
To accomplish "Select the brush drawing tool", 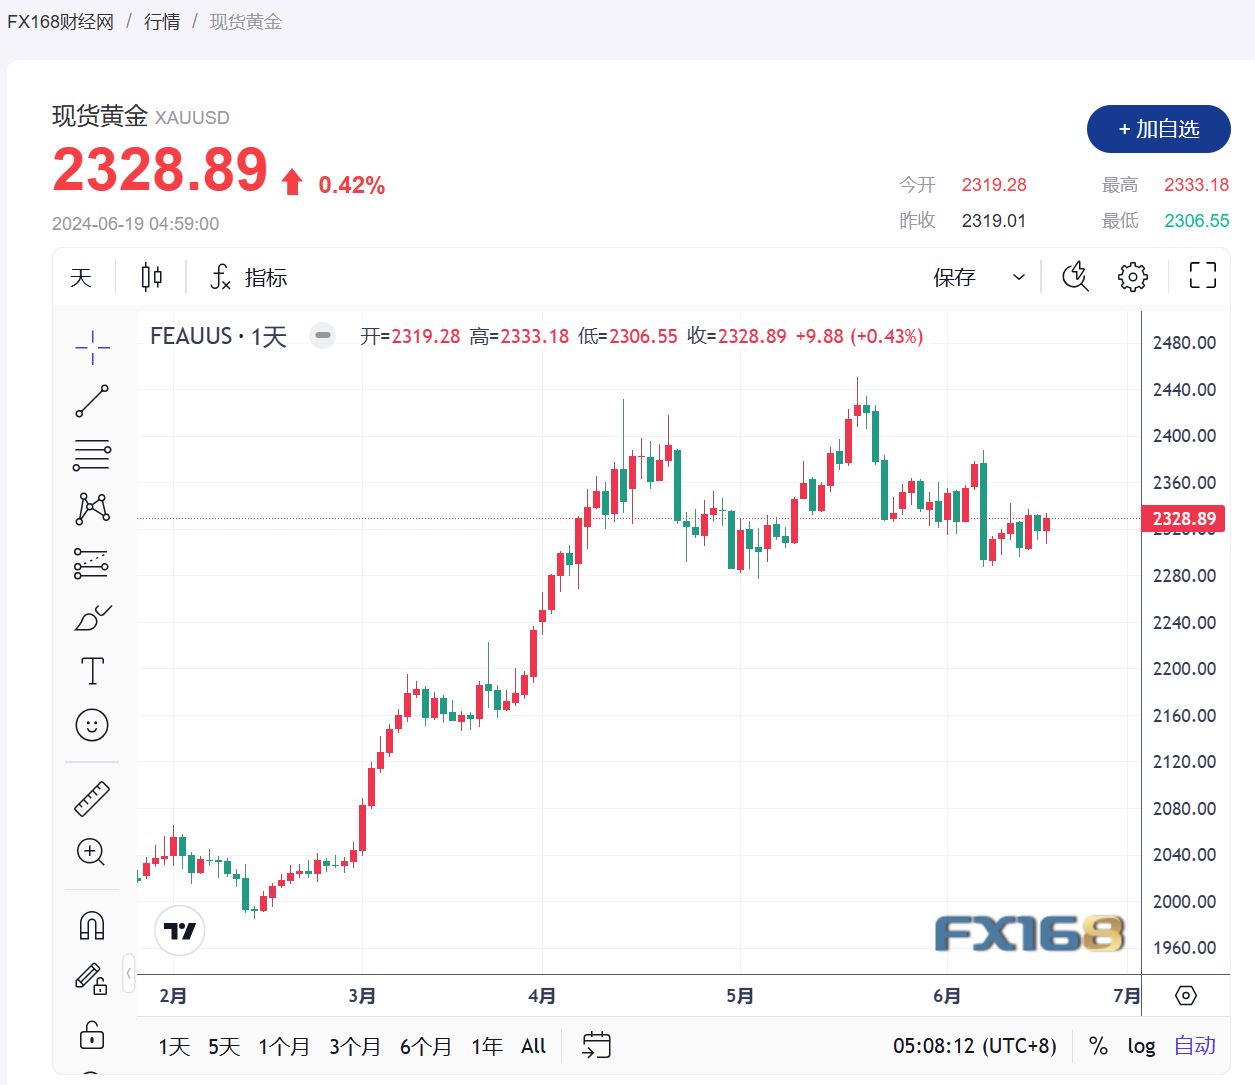I will (91, 617).
